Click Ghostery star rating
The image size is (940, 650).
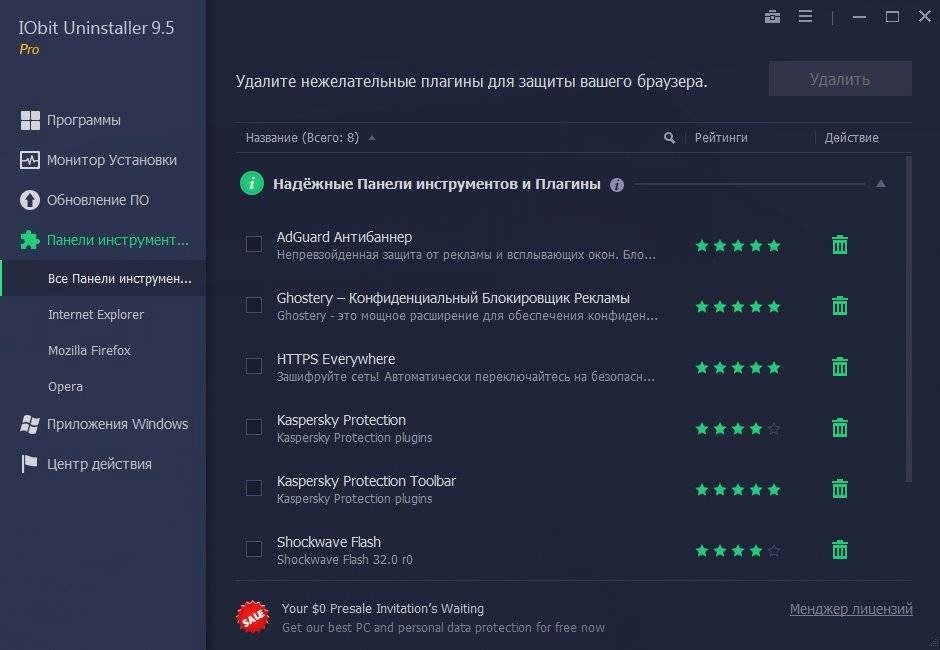click(x=738, y=306)
